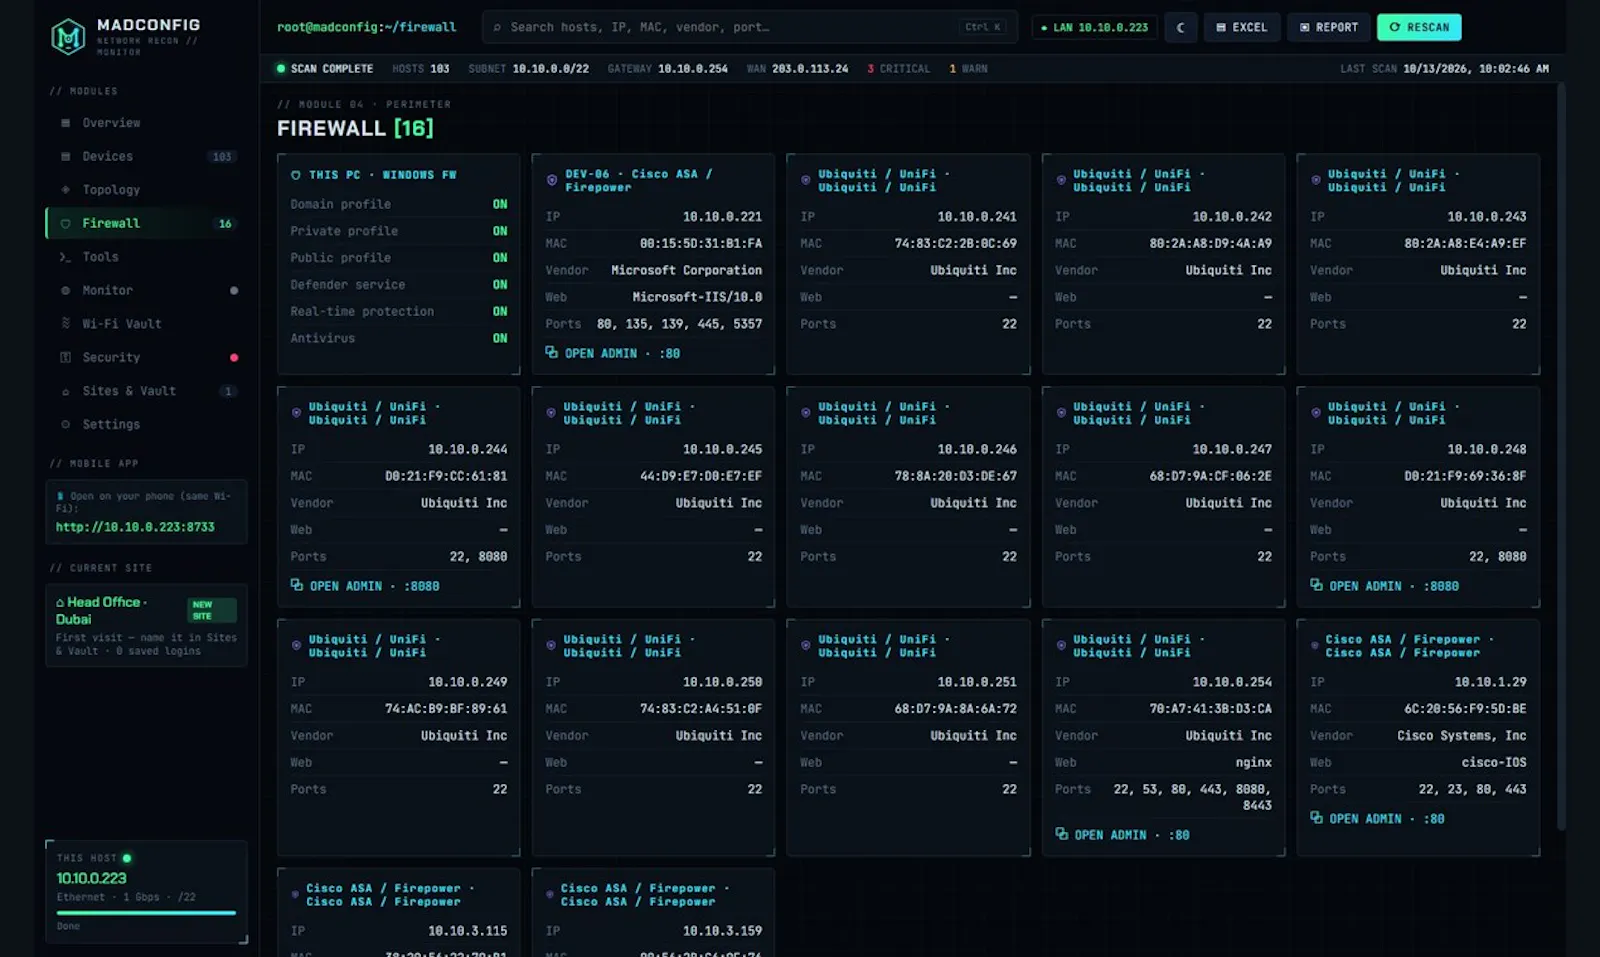Click the 10.10.0.241 UniFi card icon
The height and width of the screenshot is (957, 1600).
pyautogui.click(x=806, y=180)
